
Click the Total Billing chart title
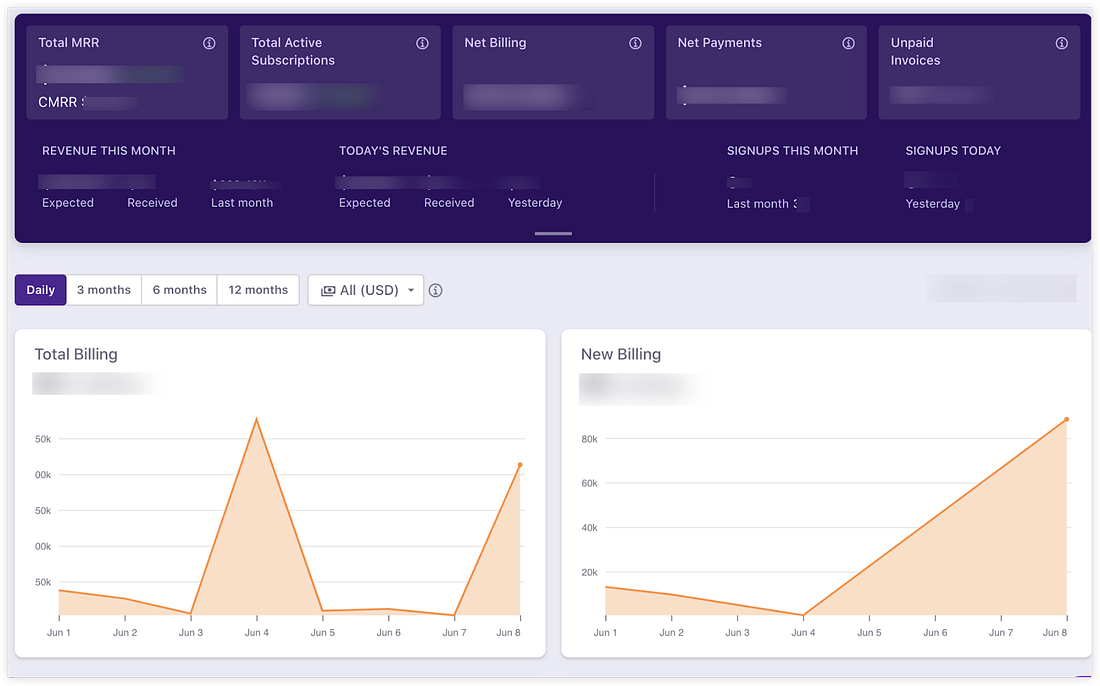76,354
